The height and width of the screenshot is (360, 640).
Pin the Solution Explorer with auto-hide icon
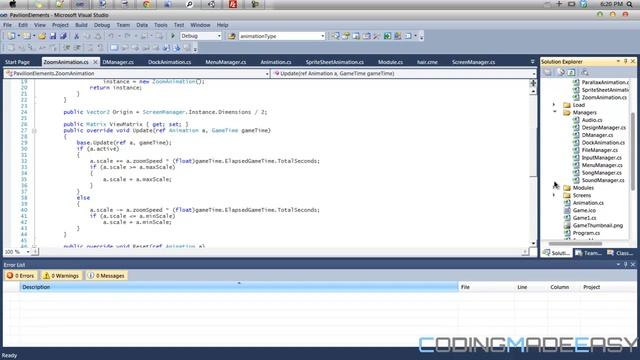point(625,61)
